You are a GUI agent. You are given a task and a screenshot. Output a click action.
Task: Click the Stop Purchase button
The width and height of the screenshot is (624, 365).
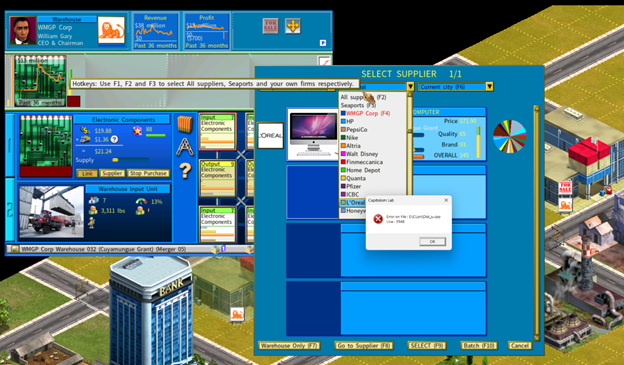(148, 174)
